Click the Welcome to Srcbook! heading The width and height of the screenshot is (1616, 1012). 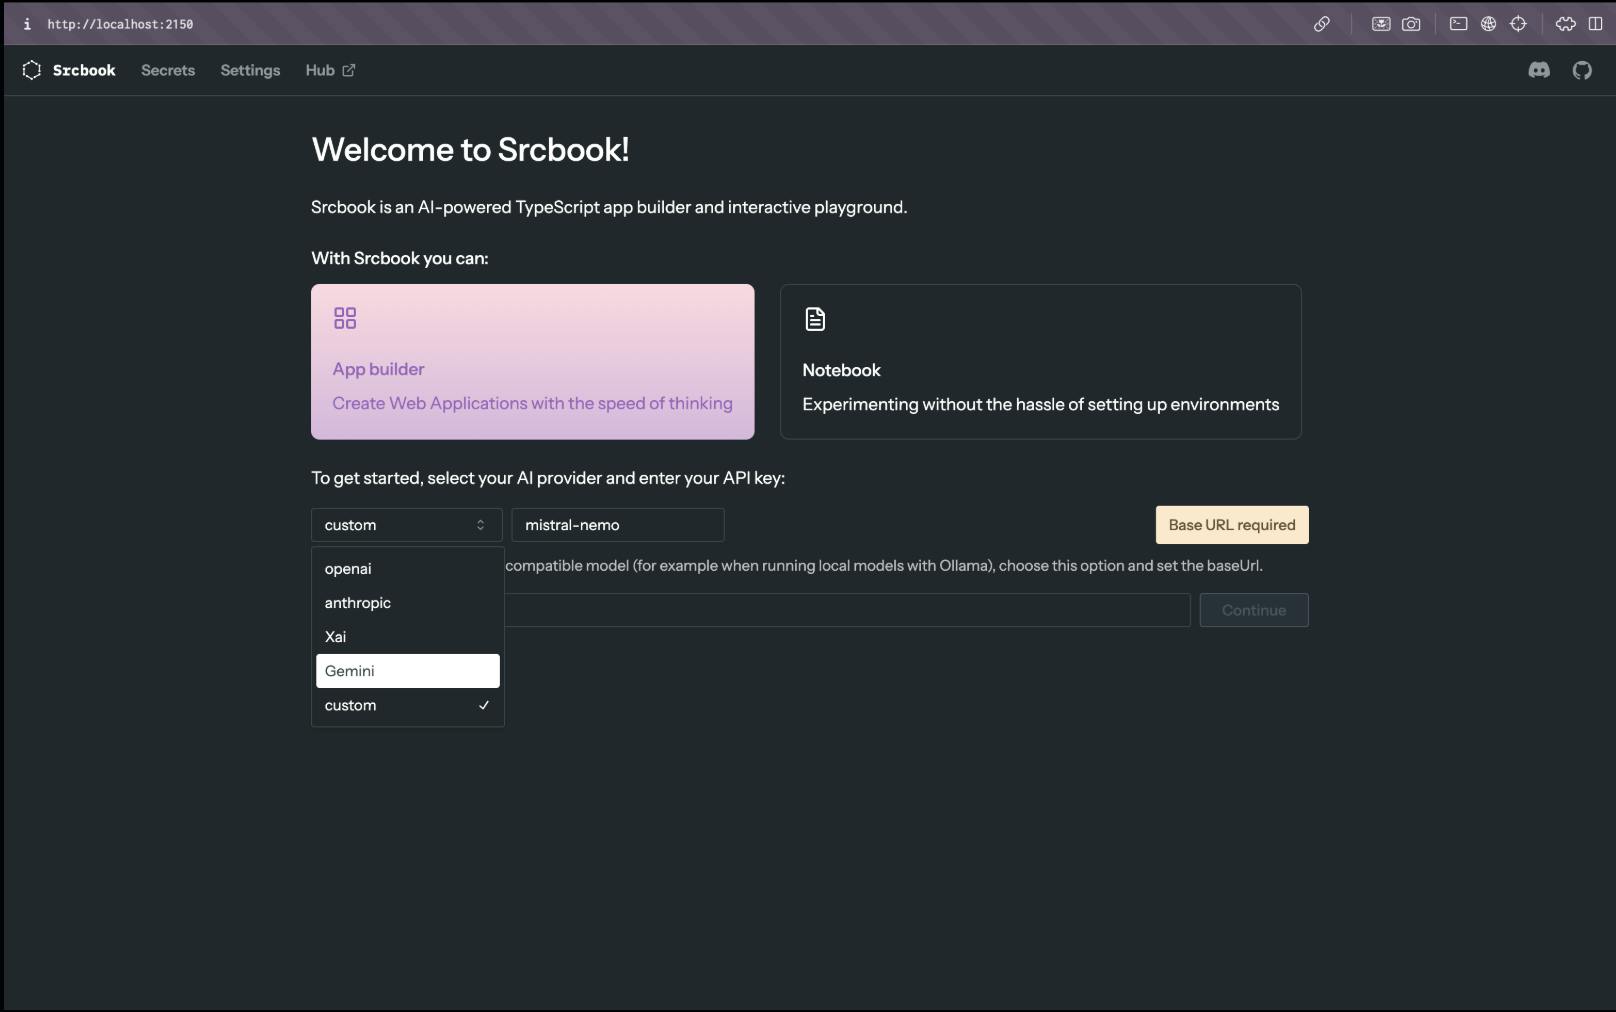(470, 149)
